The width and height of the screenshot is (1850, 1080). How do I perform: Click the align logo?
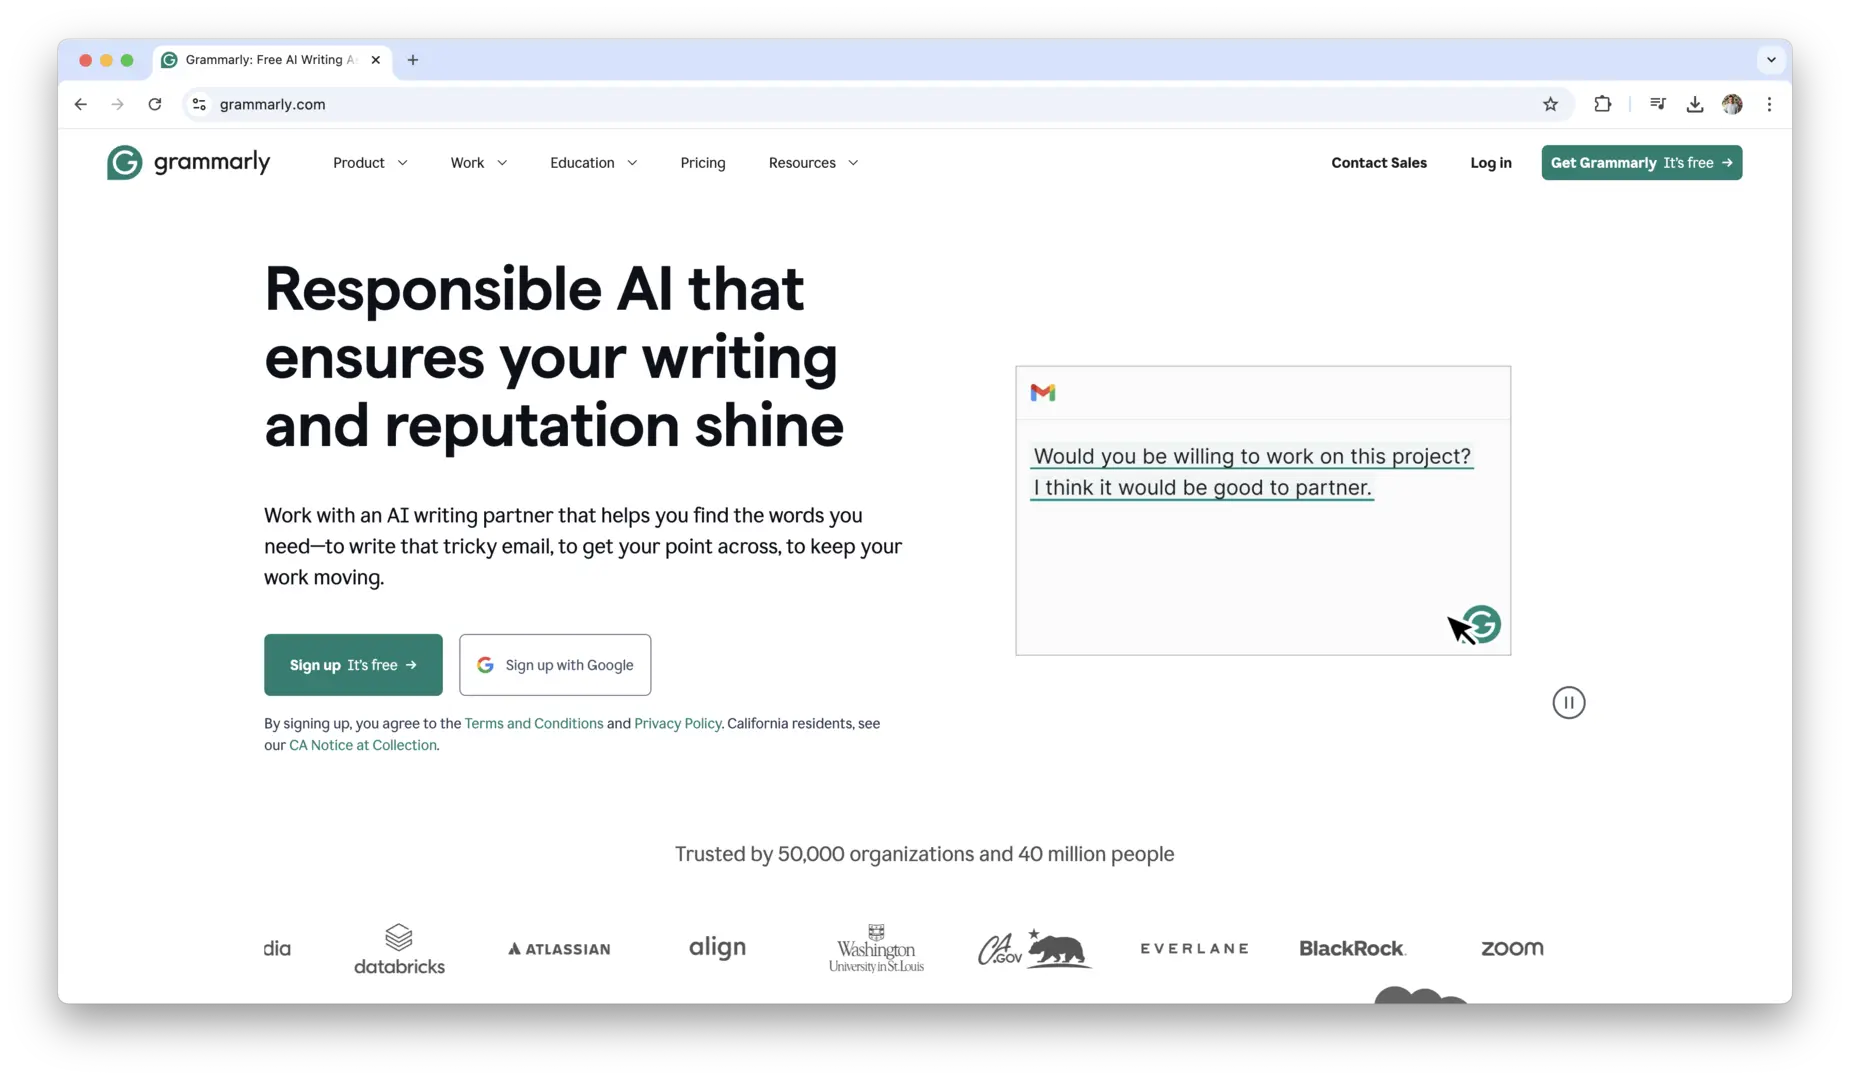717,947
